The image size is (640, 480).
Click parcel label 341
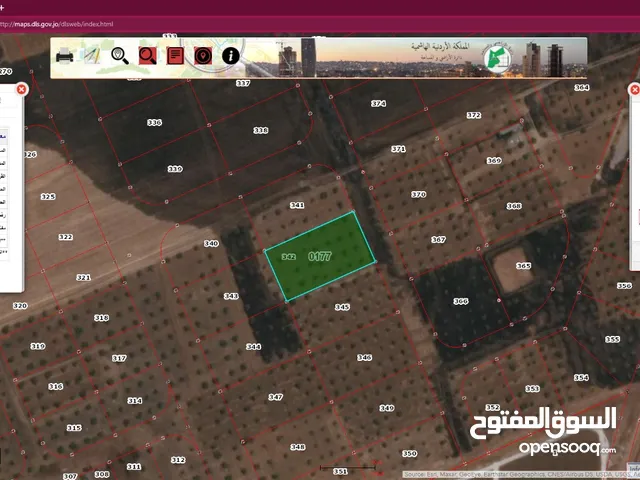(x=297, y=205)
